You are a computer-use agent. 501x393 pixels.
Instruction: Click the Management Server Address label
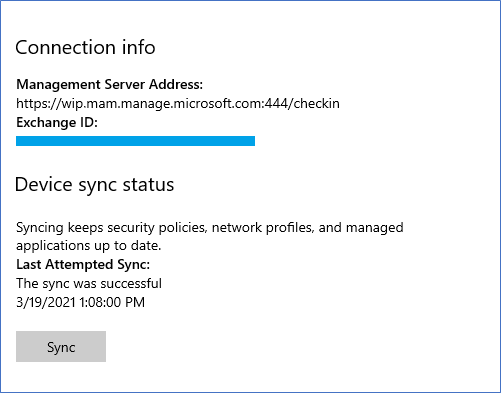coord(109,84)
